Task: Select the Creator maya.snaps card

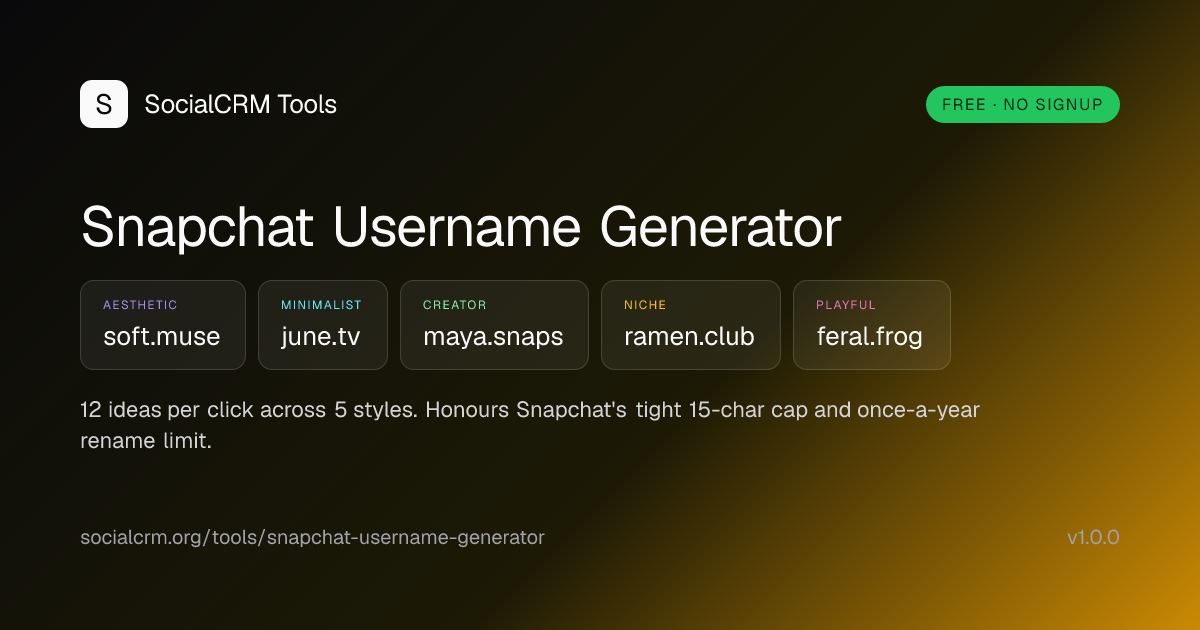Action: click(x=494, y=325)
